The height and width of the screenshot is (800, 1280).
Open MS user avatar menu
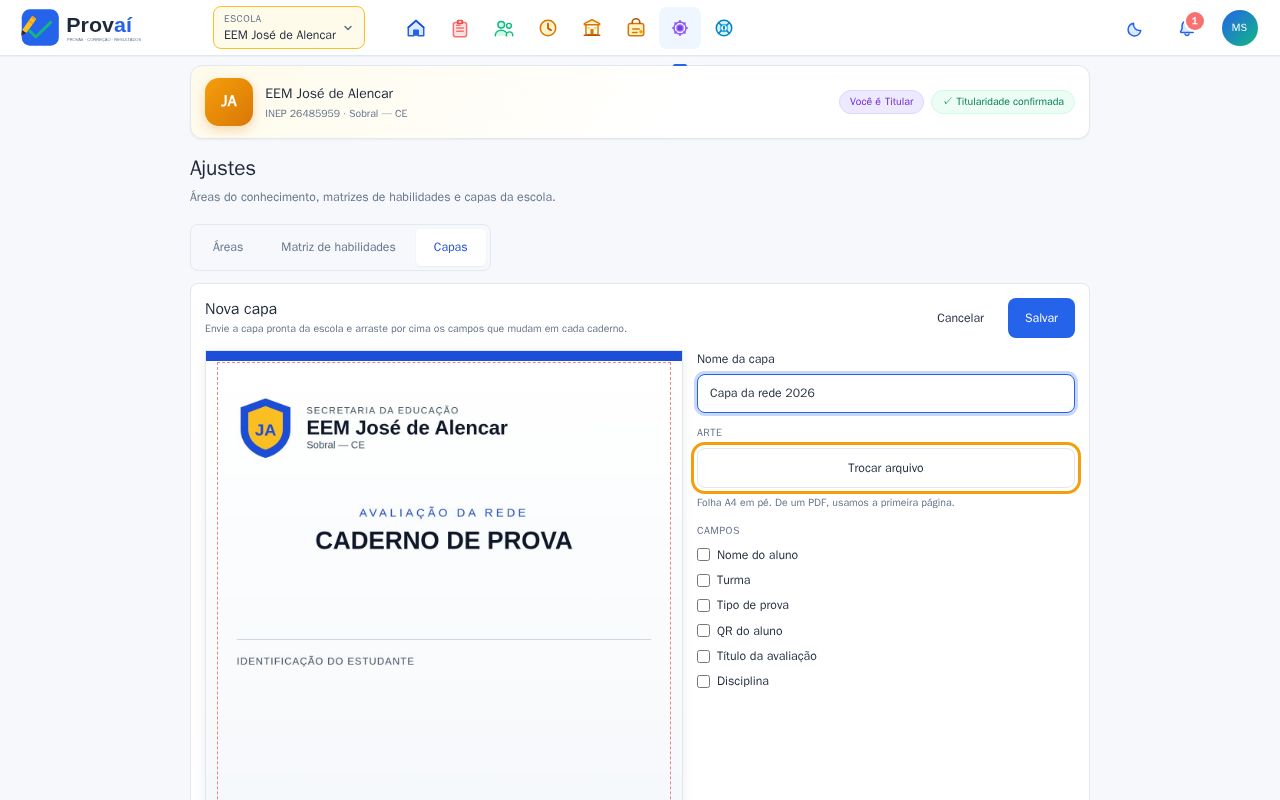click(1240, 28)
